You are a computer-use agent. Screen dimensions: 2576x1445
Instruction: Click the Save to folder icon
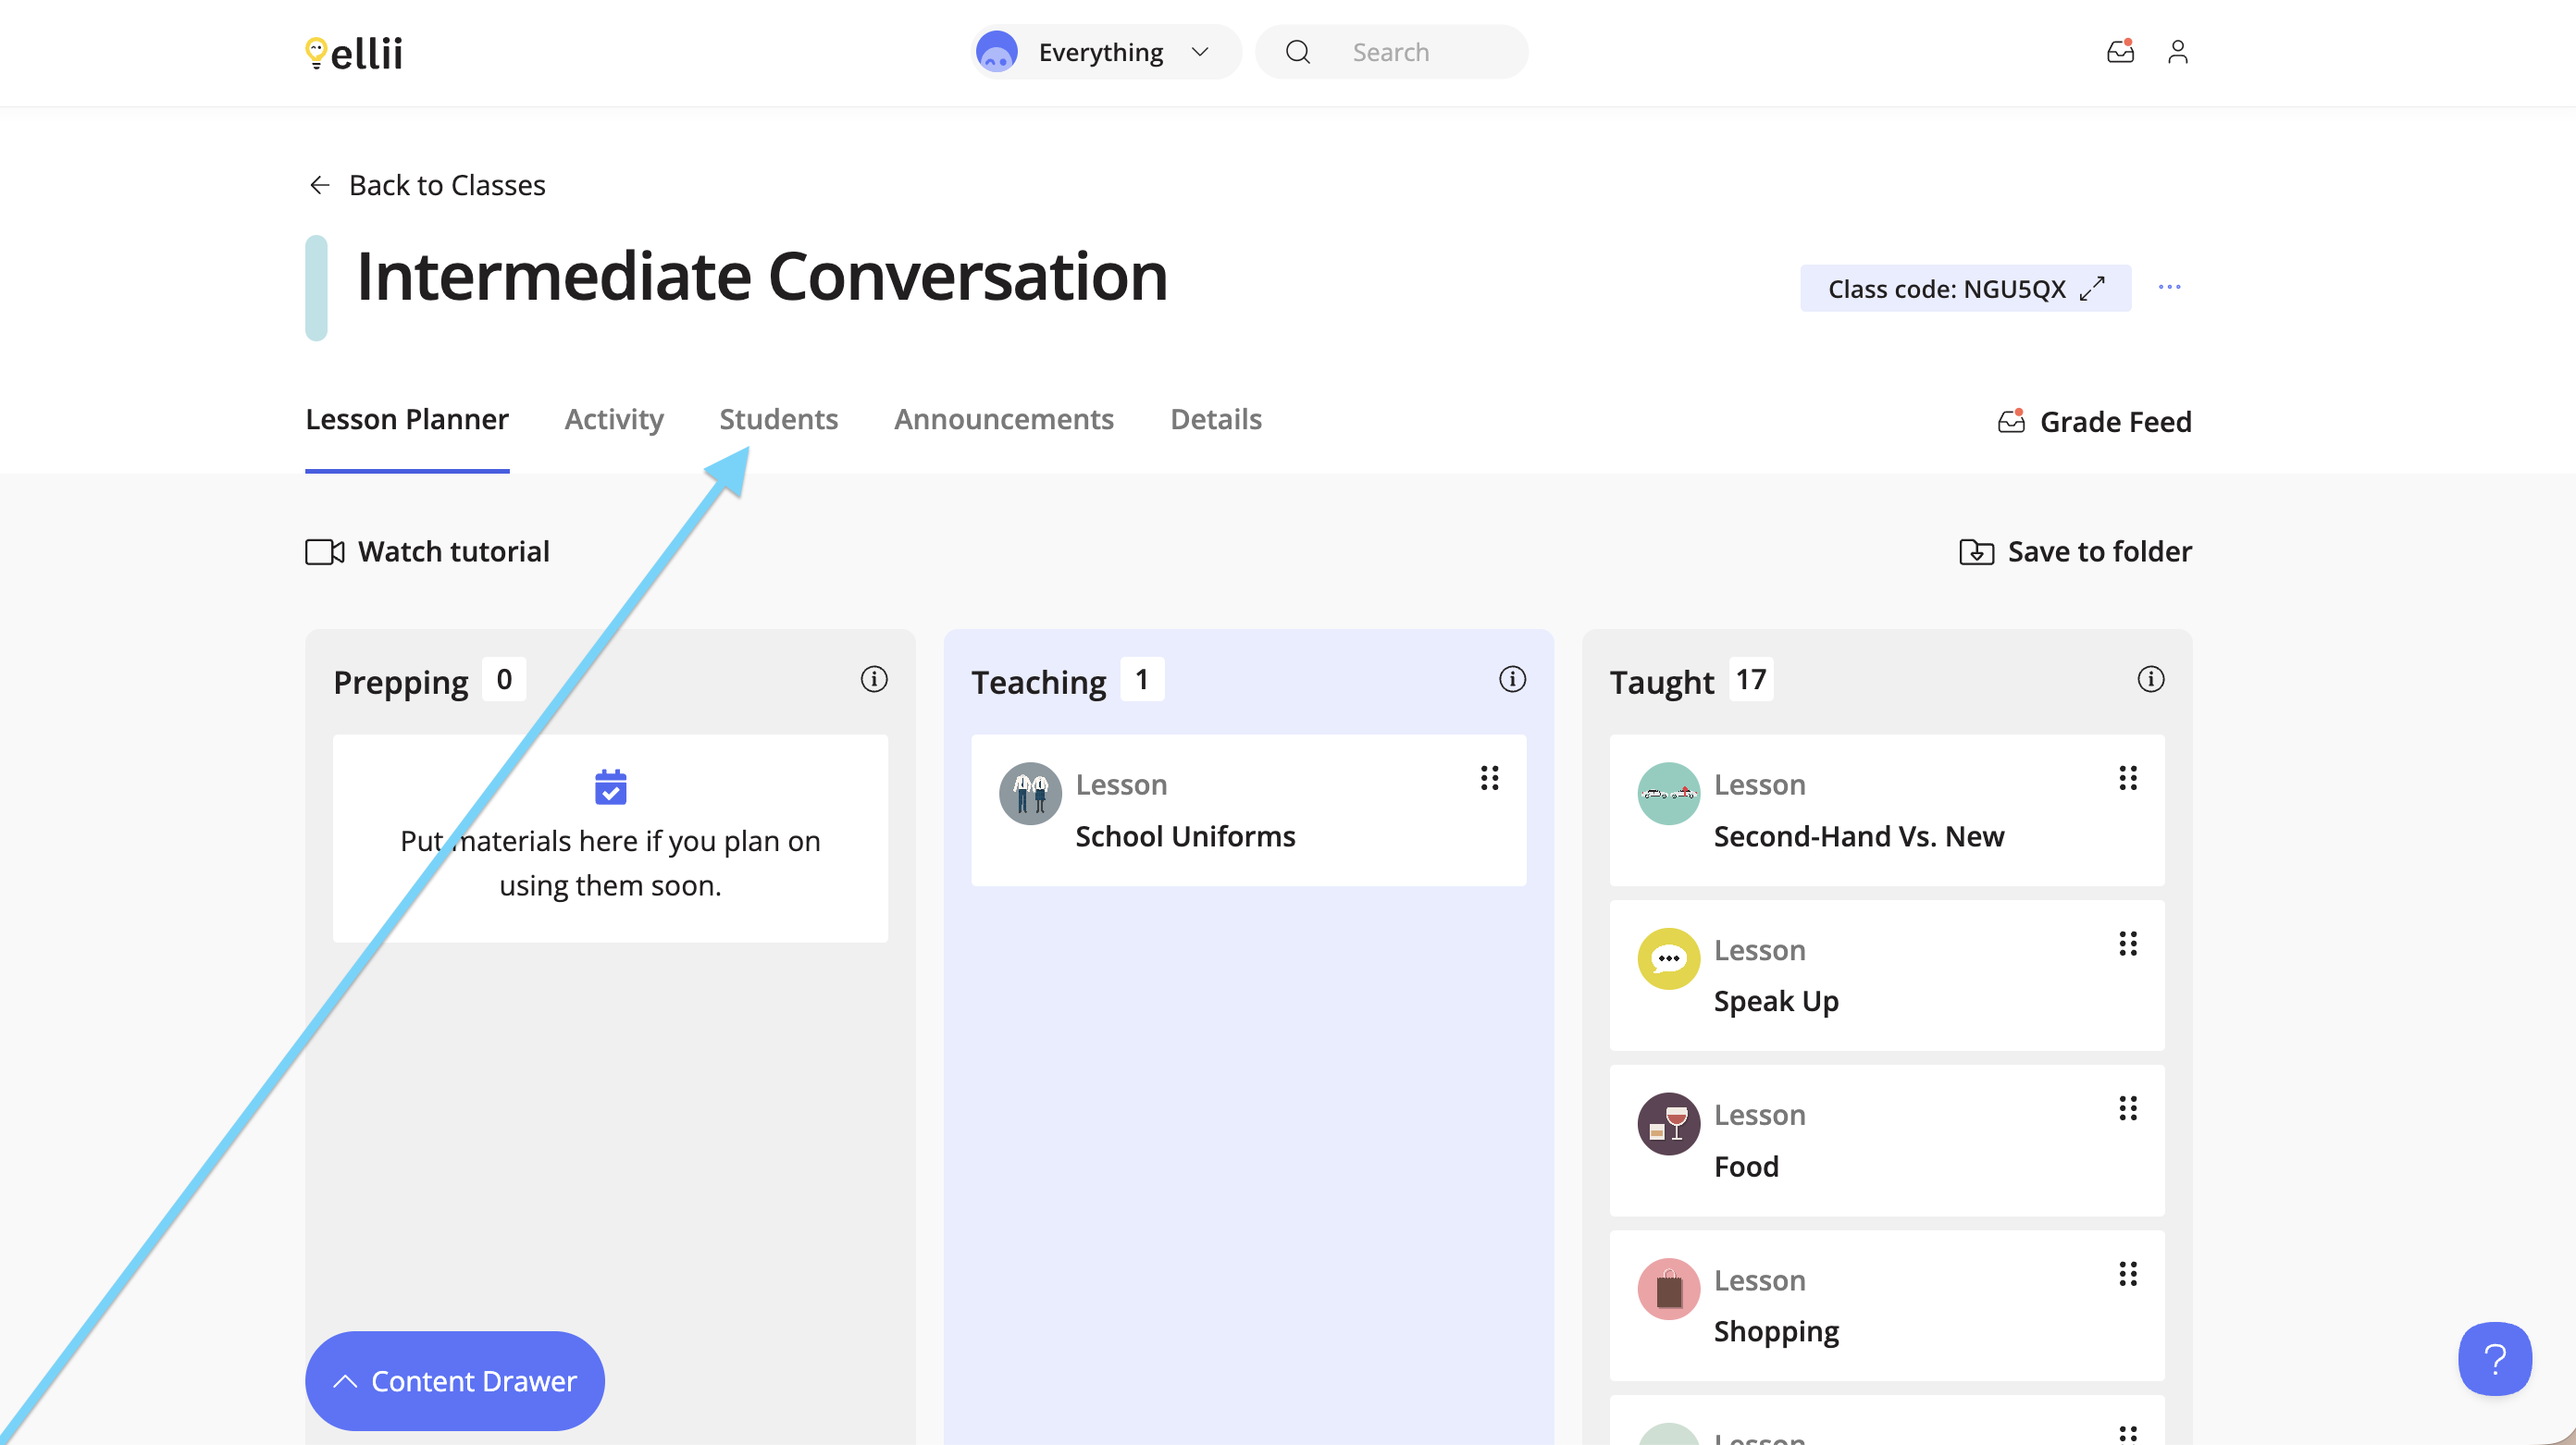coord(1976,551)
